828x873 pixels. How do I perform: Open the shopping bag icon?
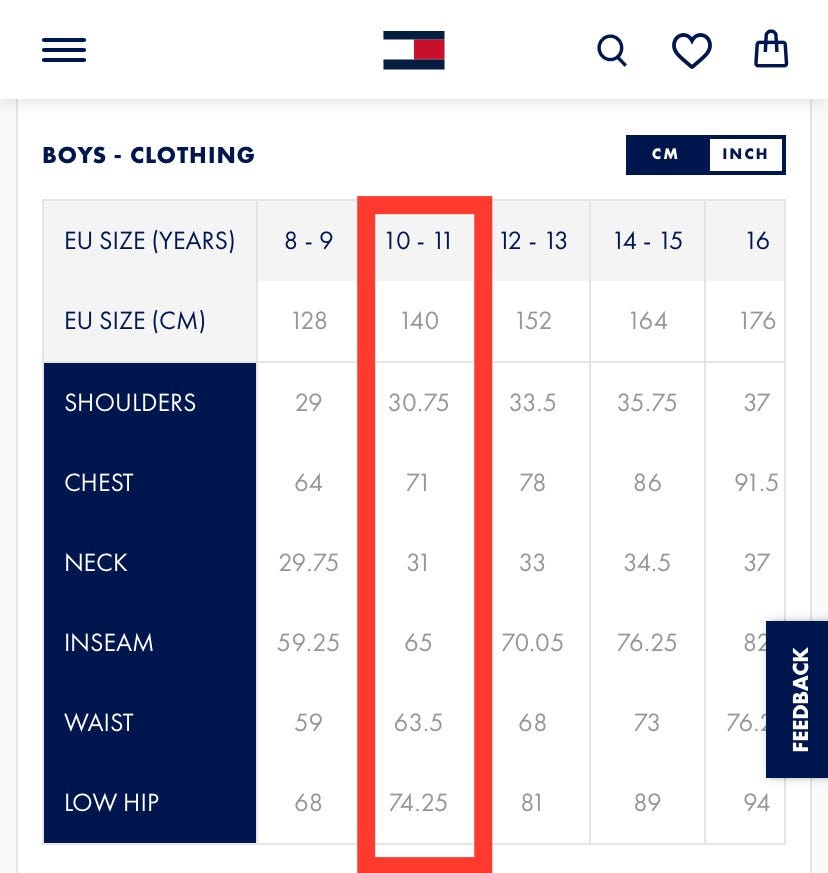[771, 49]
